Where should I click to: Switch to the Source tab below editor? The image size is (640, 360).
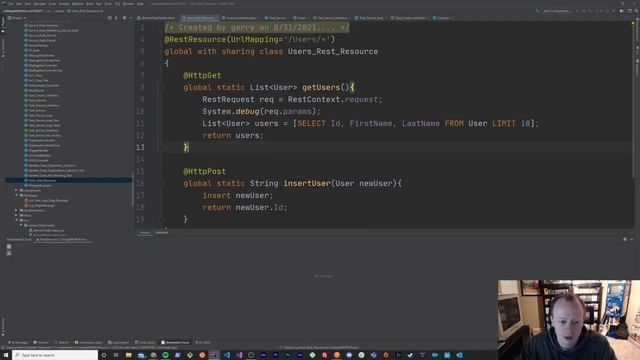click(145, 233)
